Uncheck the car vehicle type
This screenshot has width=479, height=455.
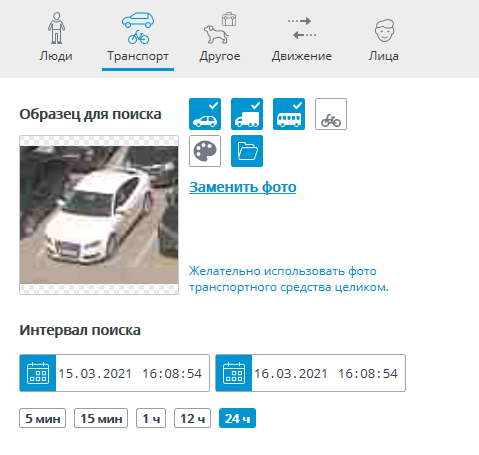click(x=205, y=114)
